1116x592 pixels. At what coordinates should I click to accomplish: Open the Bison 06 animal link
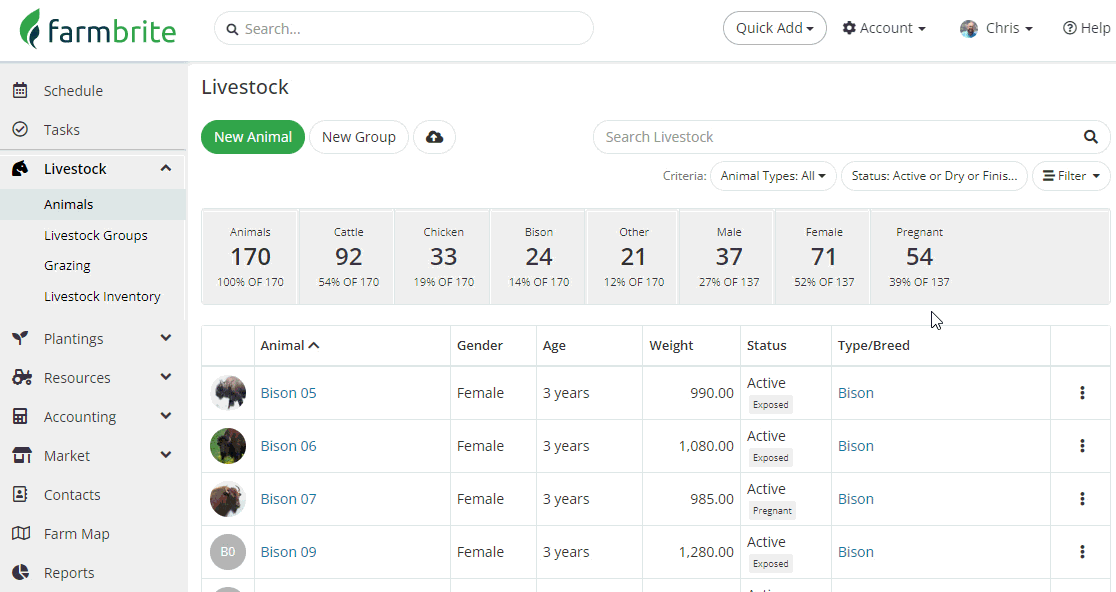[x=288, y=445]
